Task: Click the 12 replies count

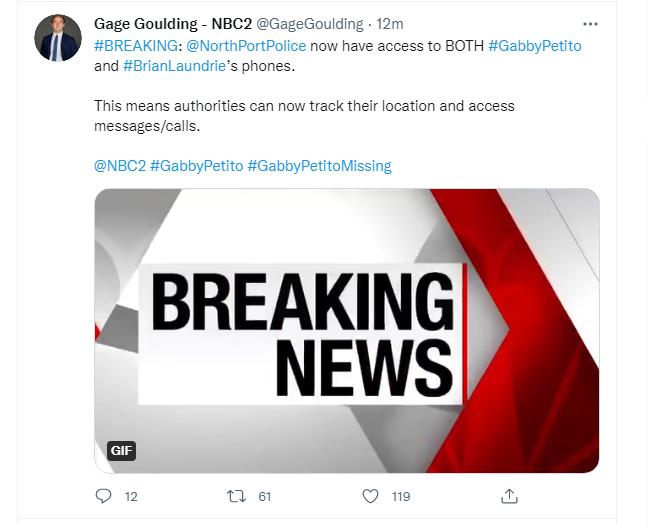Action: click(x=131, y=495)
